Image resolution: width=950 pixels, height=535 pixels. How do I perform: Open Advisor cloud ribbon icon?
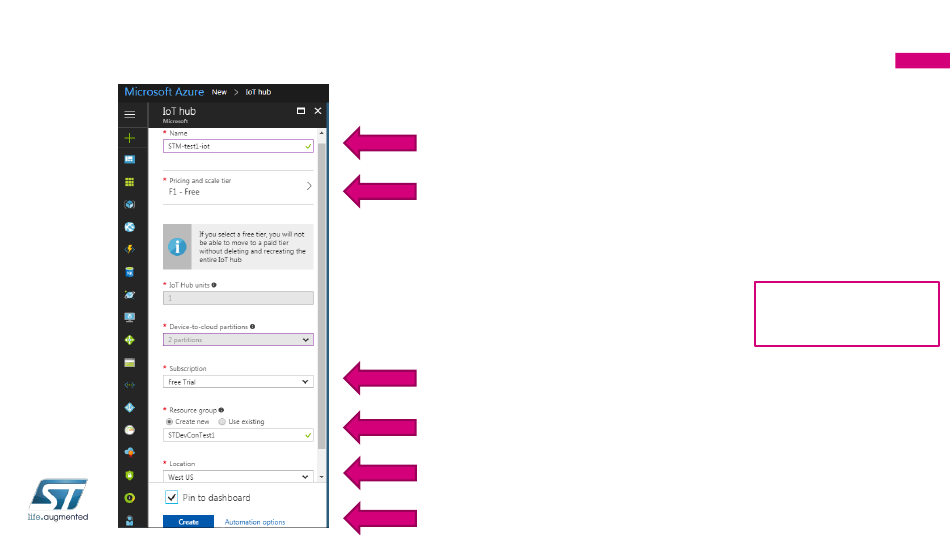click(130, 452)
